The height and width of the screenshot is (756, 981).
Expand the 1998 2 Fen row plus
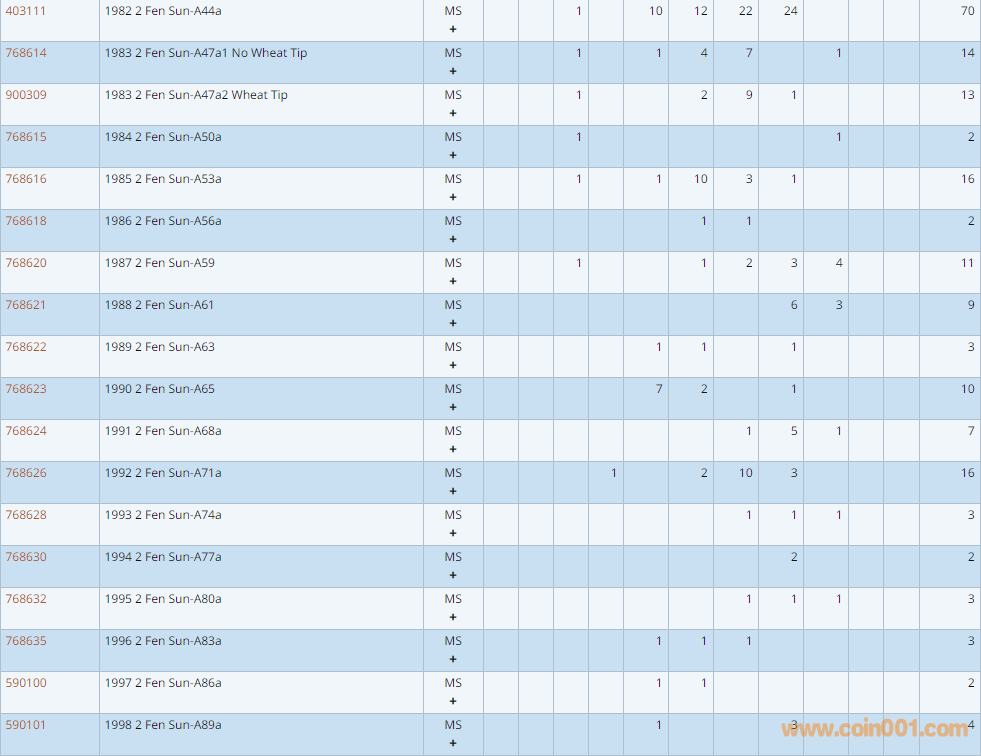[x=453, y=743]
